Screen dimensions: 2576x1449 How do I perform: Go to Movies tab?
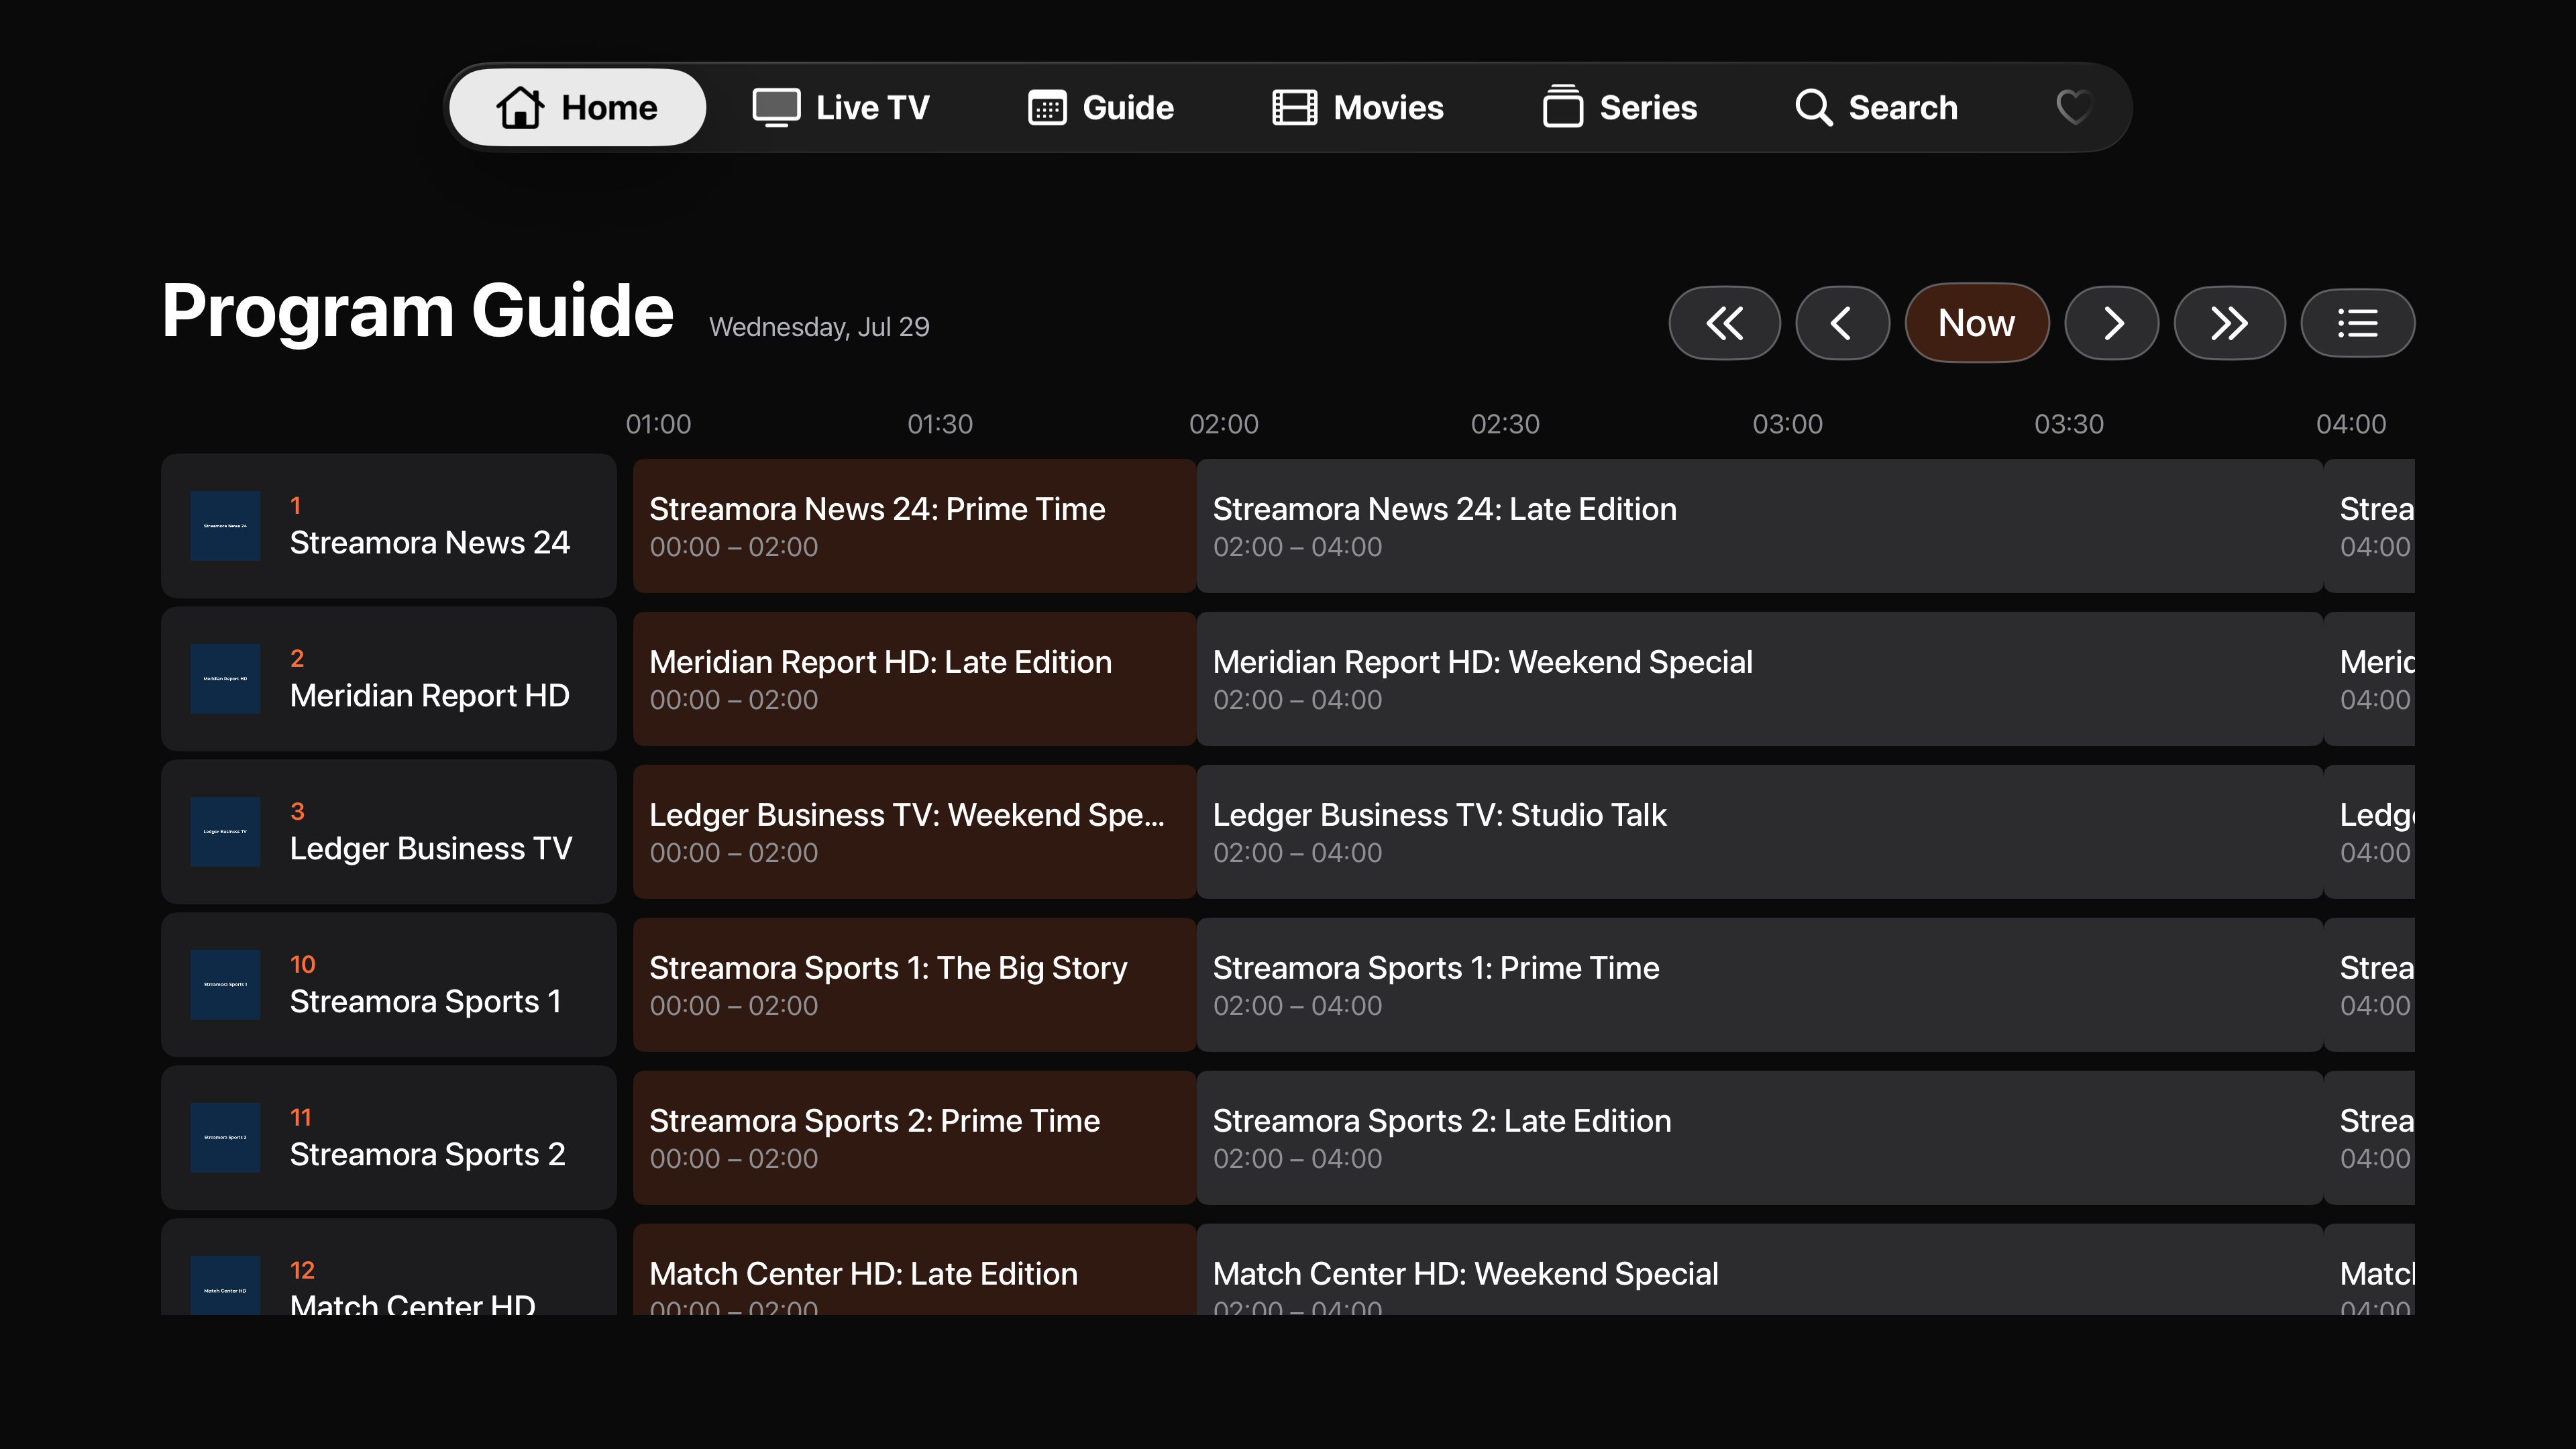[x=1357, y=107]
